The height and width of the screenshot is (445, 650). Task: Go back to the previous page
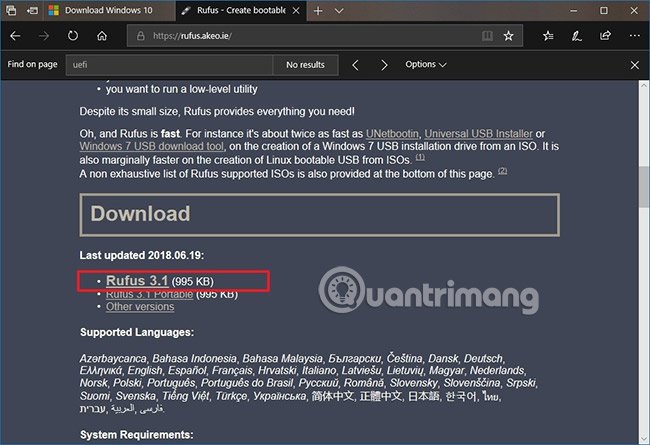coord(15,36)
